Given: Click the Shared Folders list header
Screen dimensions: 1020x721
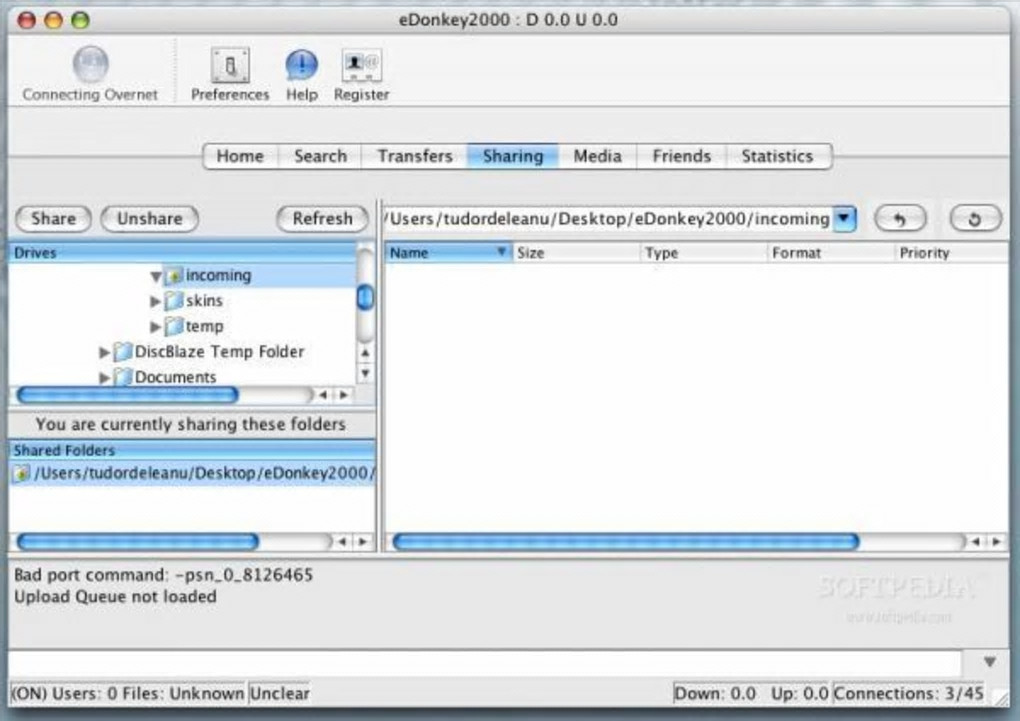Looking at the screenshot, I should tap(192, 450).
